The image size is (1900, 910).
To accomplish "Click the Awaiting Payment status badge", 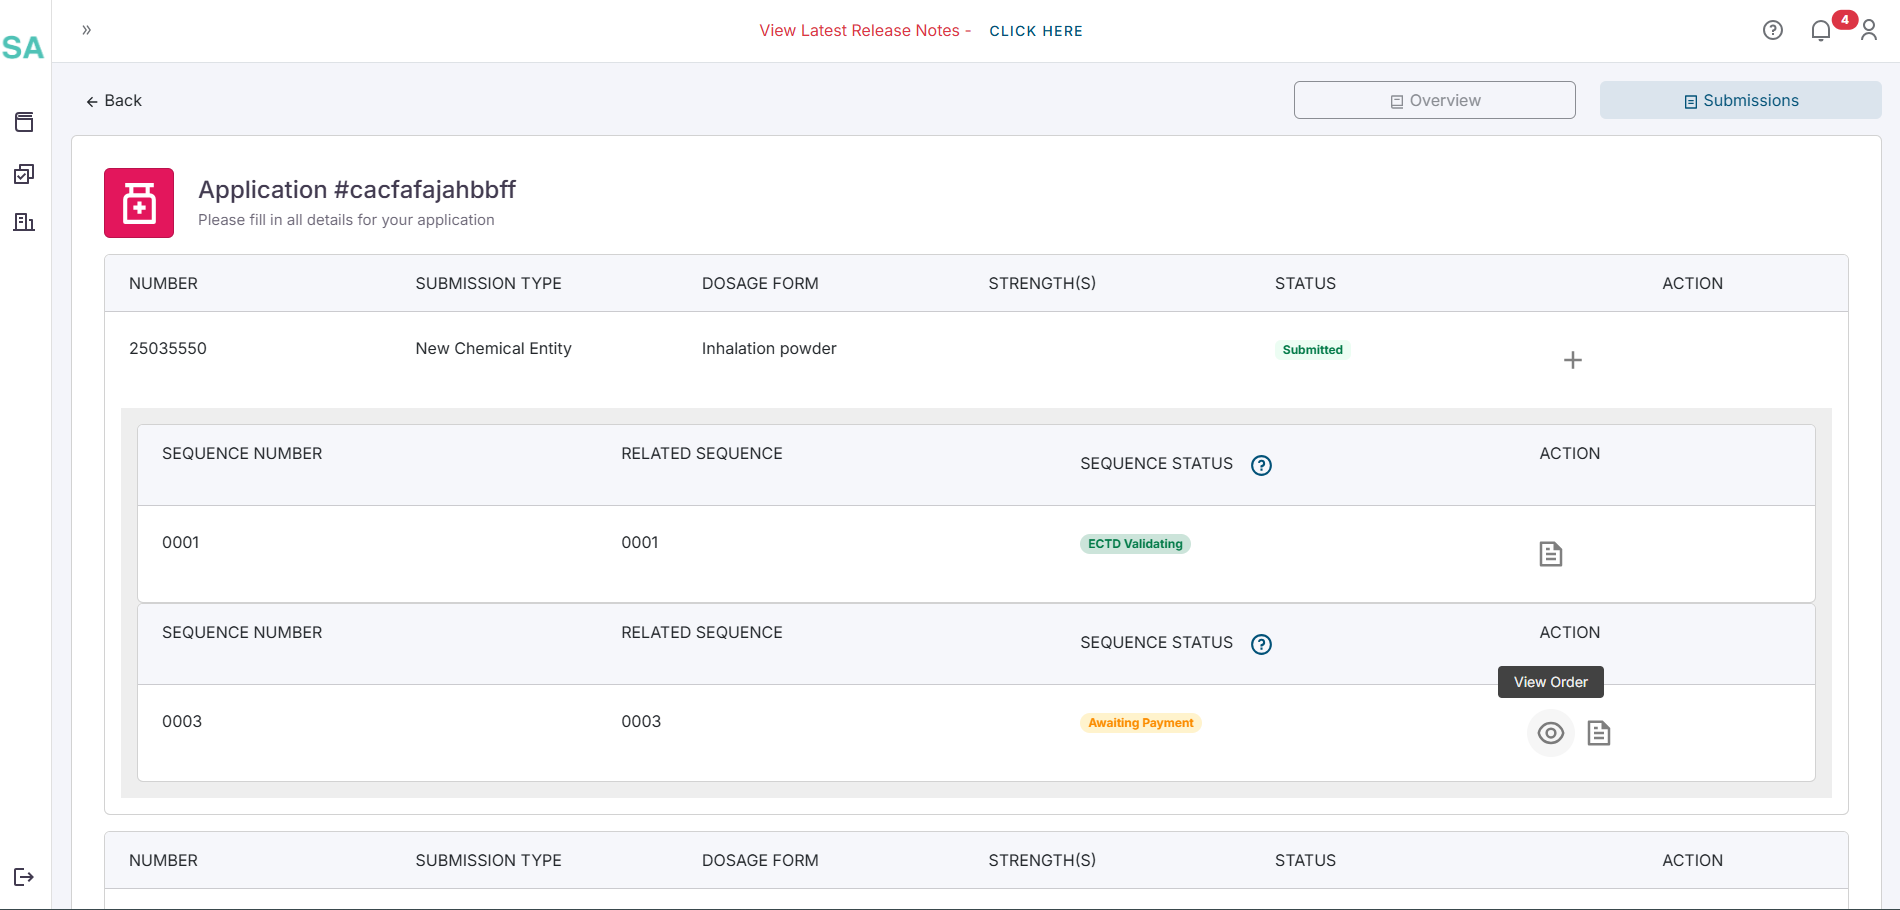I will [1140, 723].
